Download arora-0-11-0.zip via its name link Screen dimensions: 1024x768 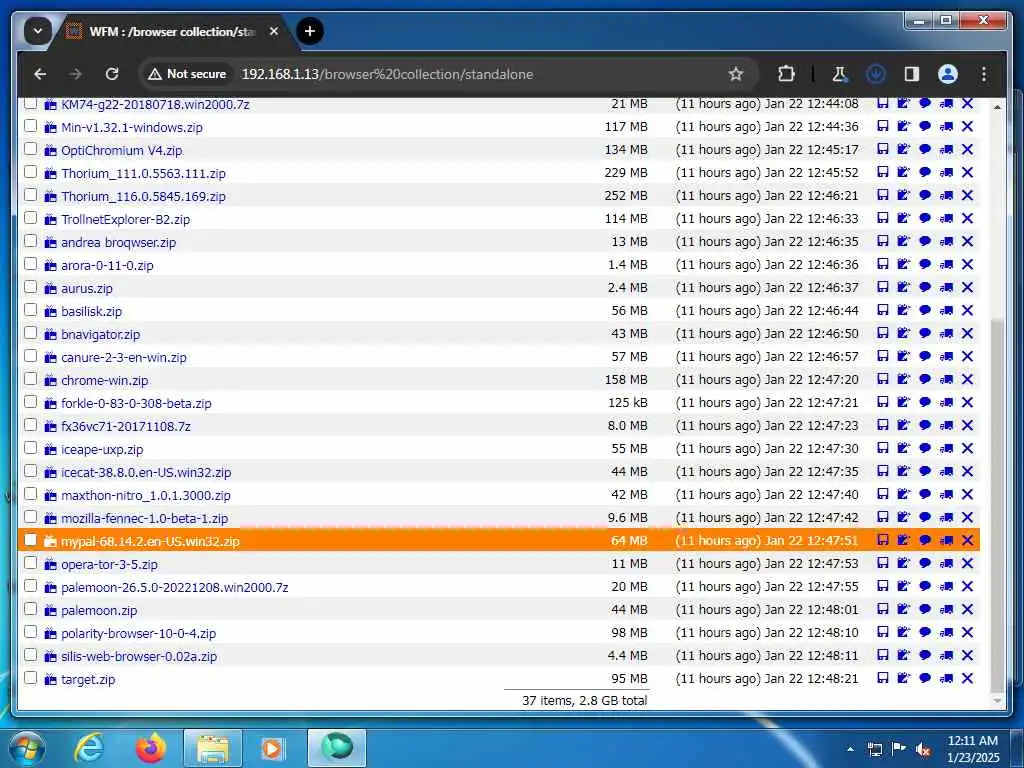(107, 266)
